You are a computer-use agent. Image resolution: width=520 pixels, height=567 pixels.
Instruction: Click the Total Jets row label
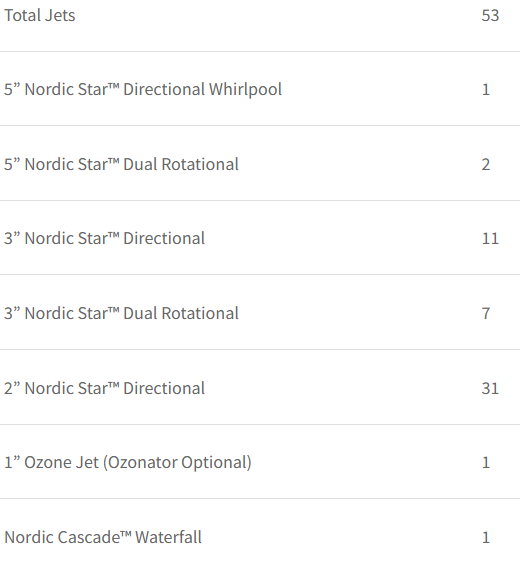tap(40, 16)
